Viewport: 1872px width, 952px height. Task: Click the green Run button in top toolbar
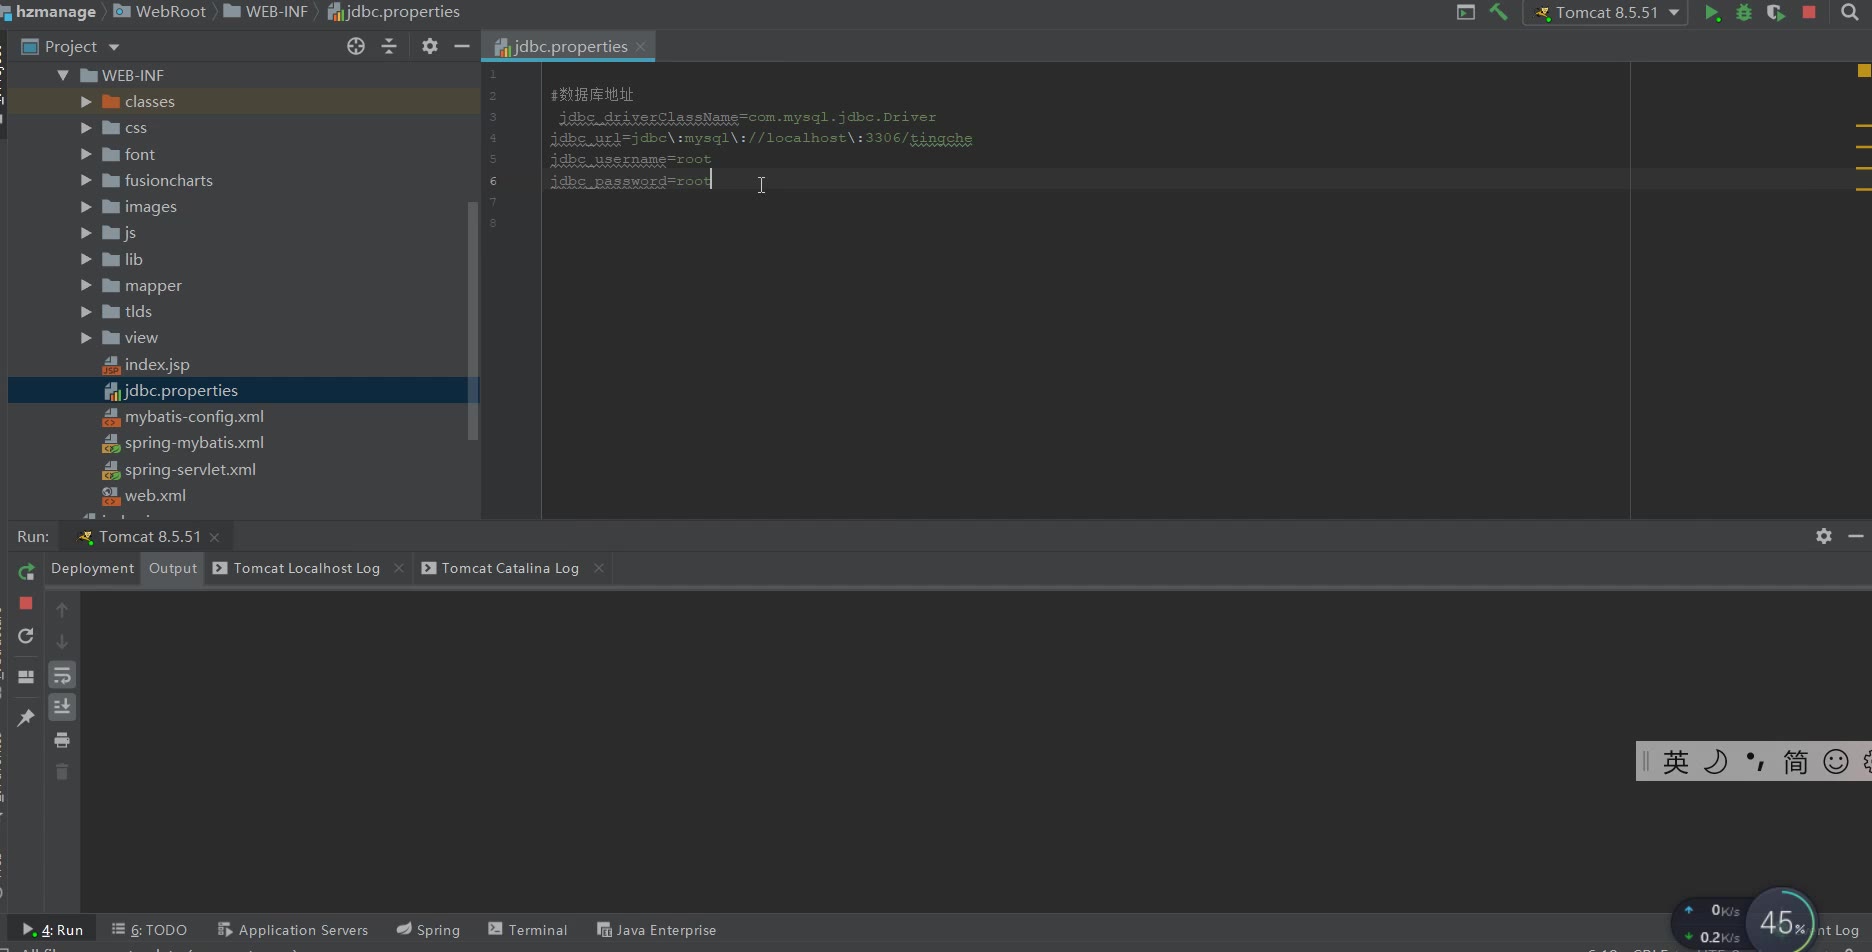point(1712,13)
